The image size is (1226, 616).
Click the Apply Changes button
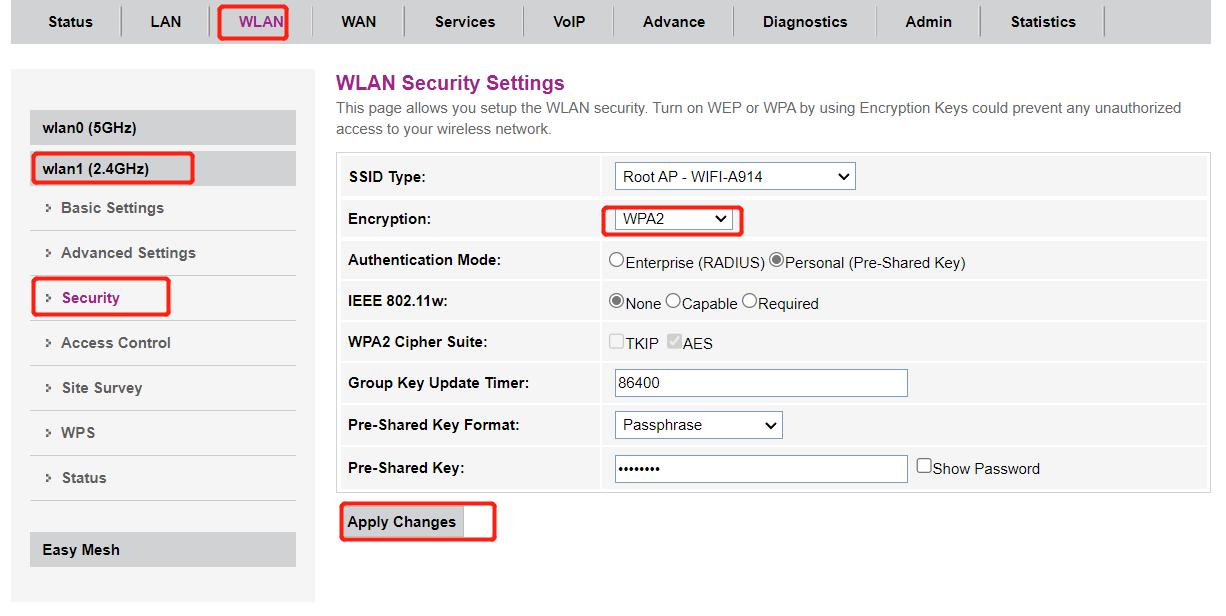tap(402, 522)
